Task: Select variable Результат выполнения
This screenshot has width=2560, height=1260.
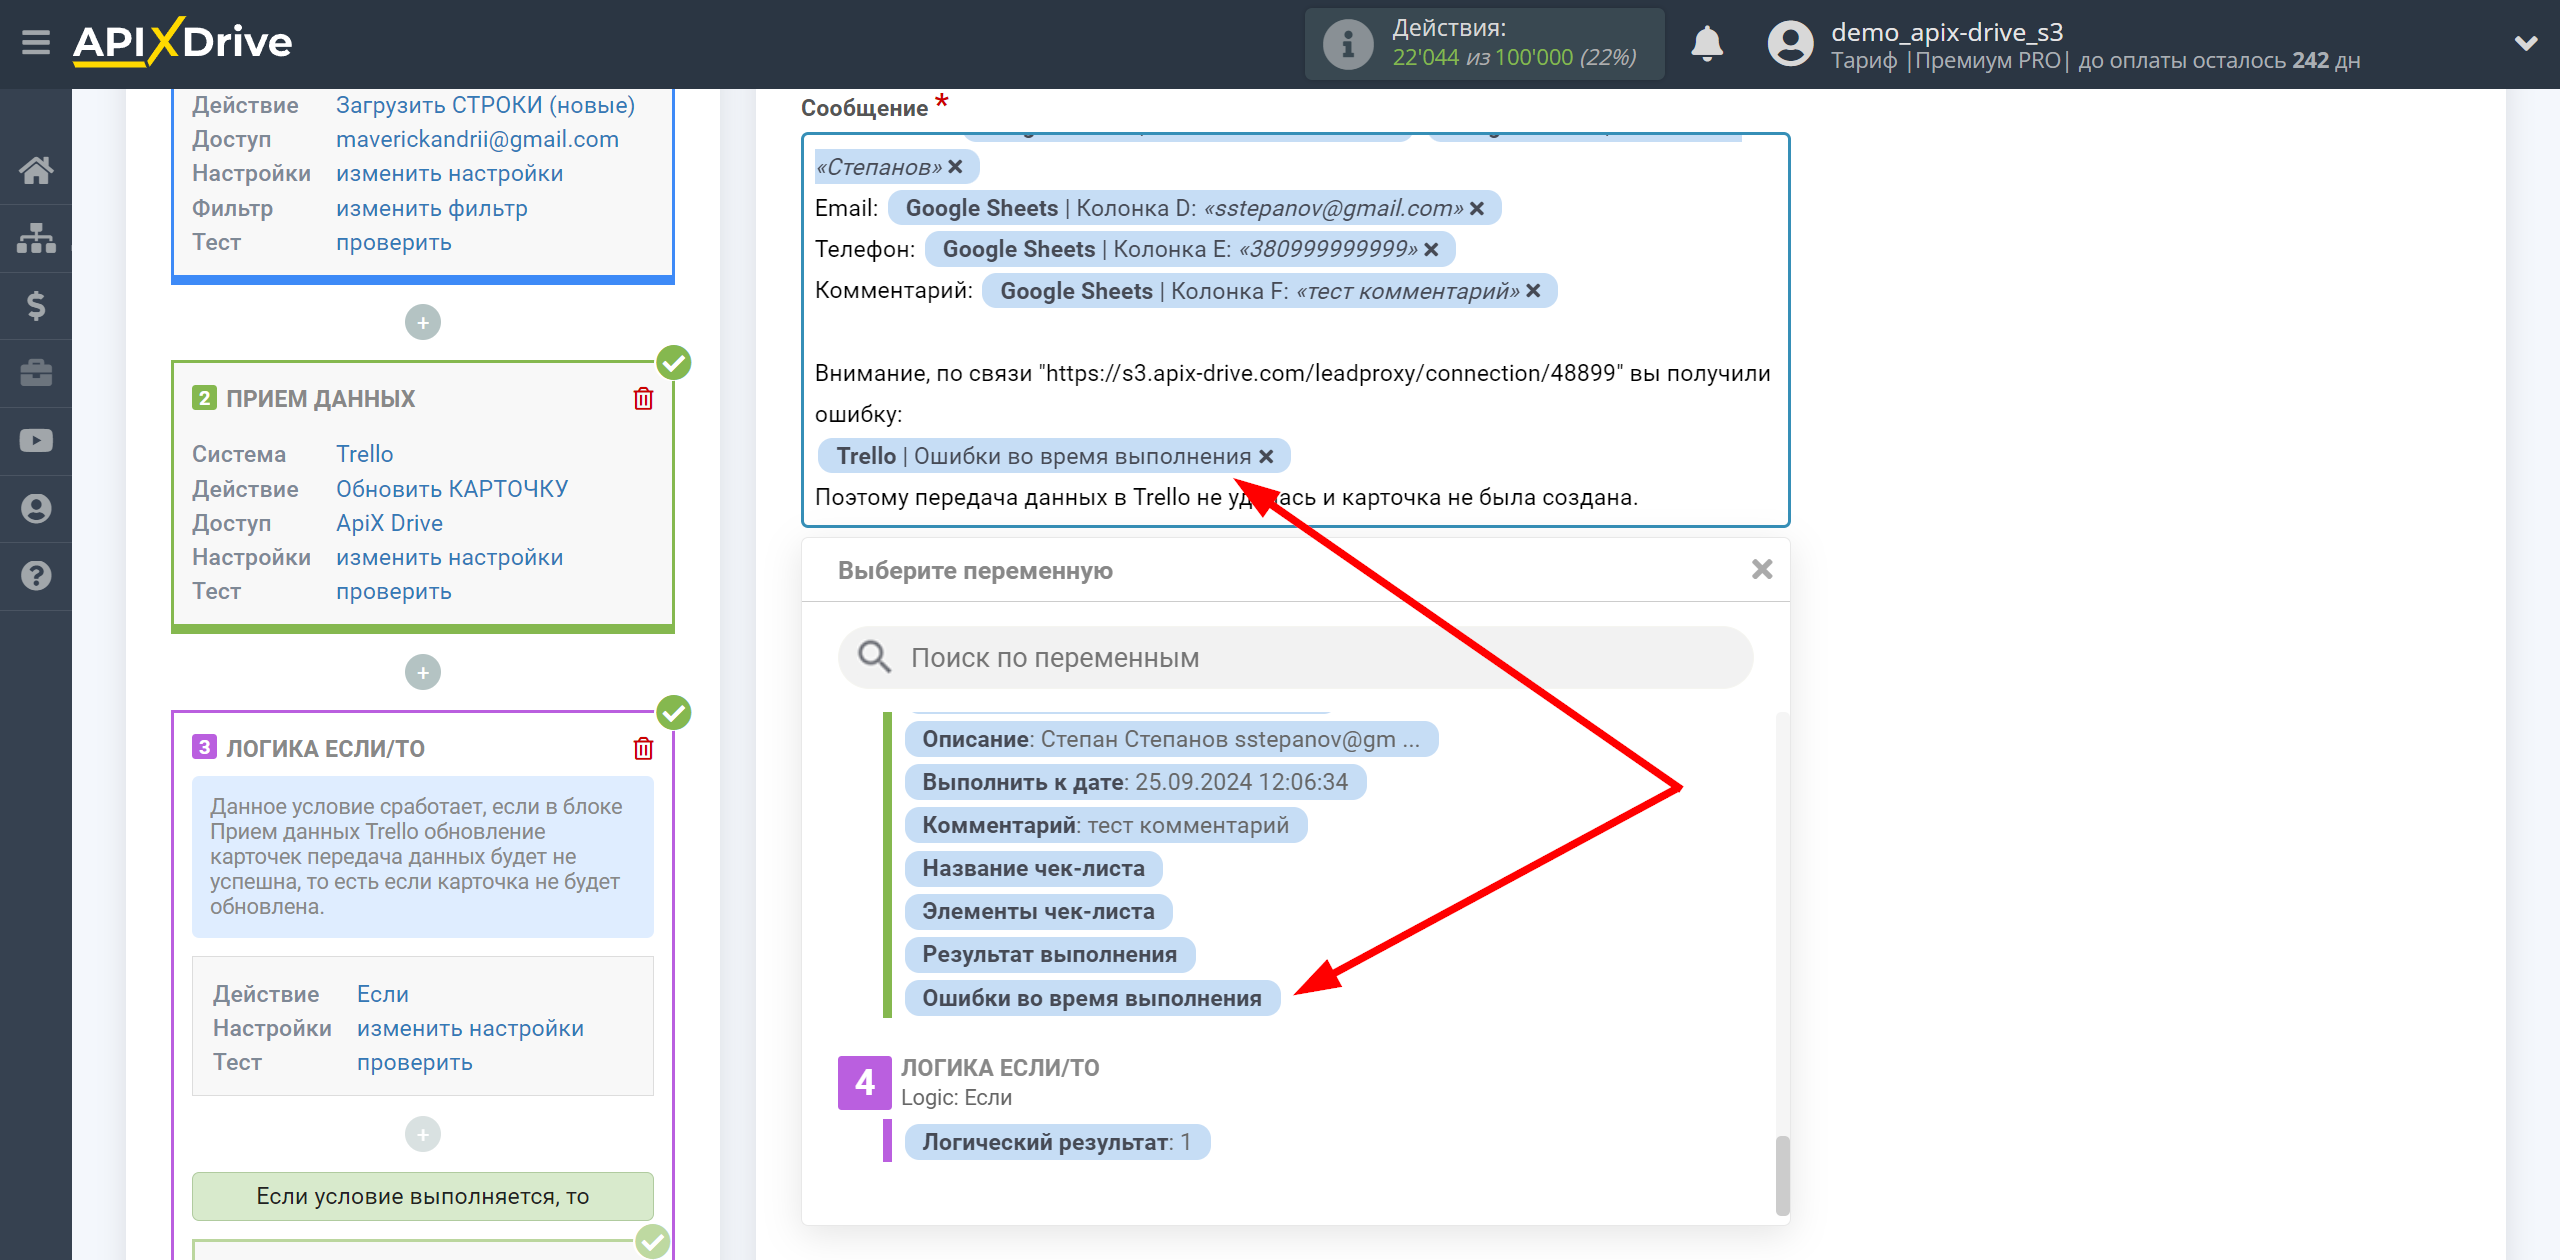Action: [1050, 954]
